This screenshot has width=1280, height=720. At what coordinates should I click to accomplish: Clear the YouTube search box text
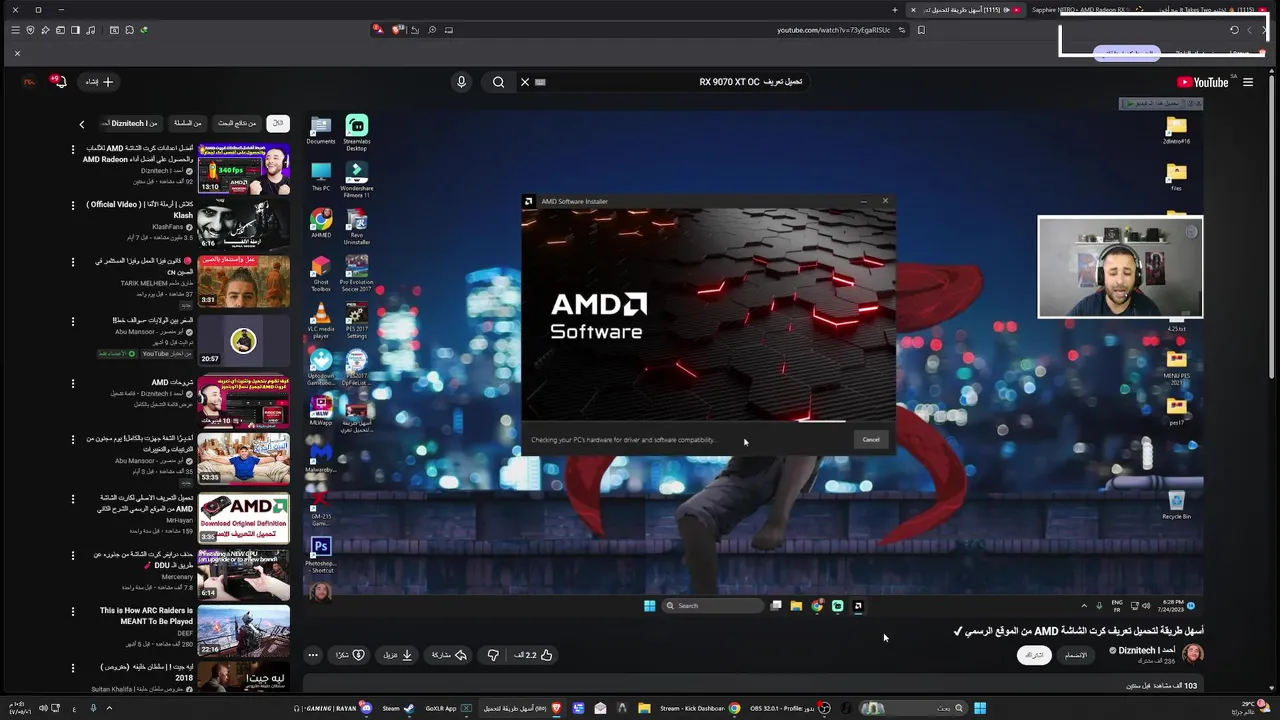(525, 82)
